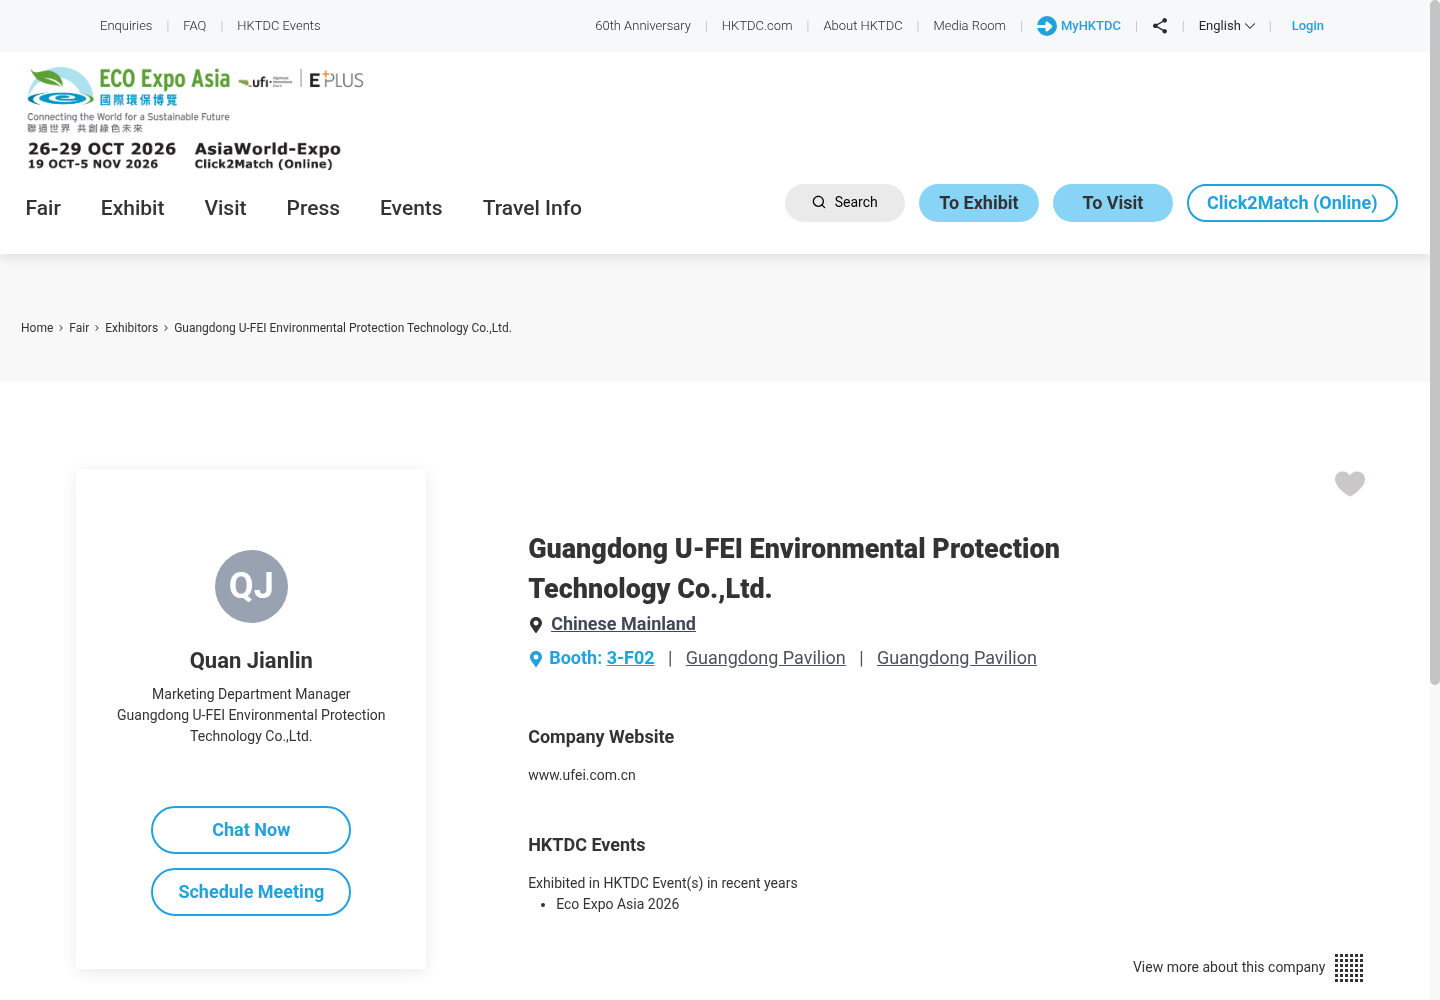This screenshot has height=1000, width=1440.
Task: Click the Schedule Meeting button
Action: pos(251,892)
